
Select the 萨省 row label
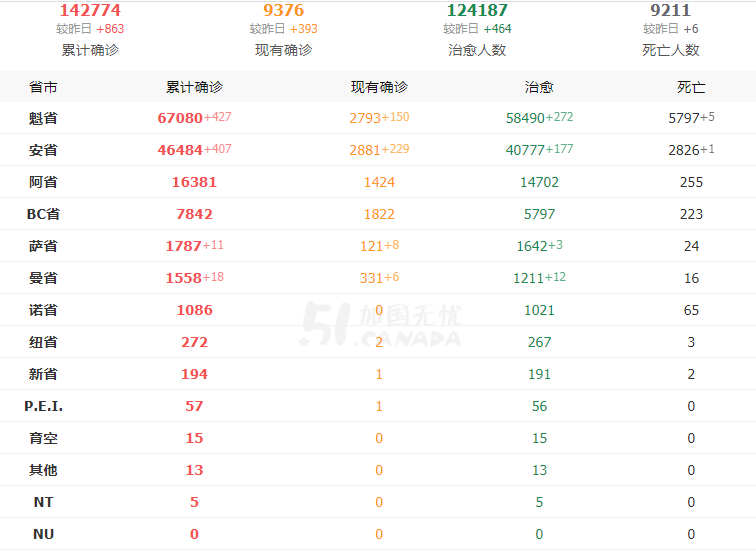pyautogui.click(x=43, y=246)
